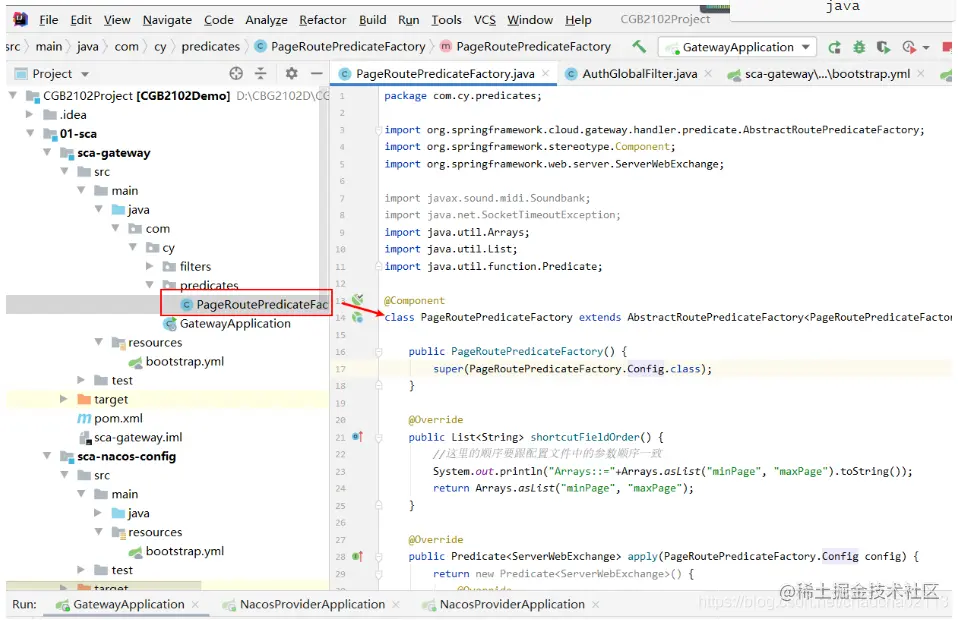Collapse the sca-nacos-config module
This screenshot has height=620, width=958.
pyautogui.click(x=47, y=456)
